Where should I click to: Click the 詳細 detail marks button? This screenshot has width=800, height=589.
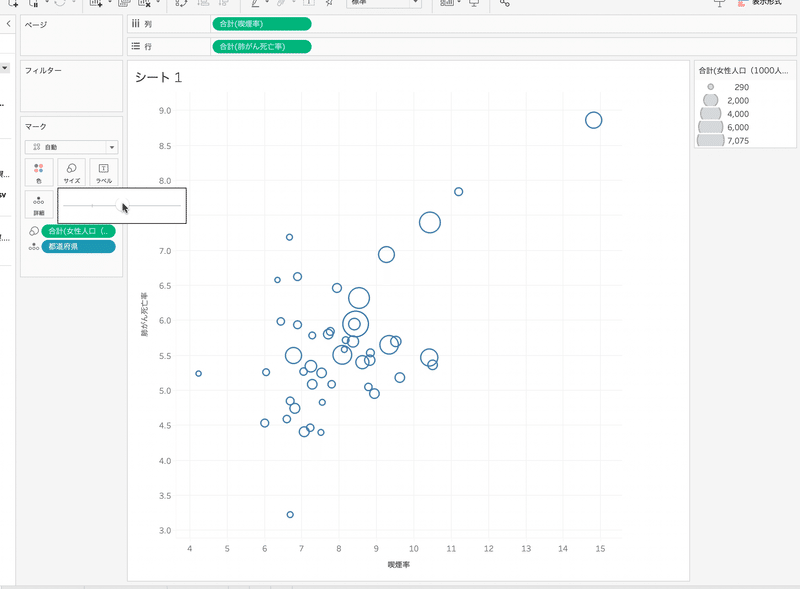point(39,204)
